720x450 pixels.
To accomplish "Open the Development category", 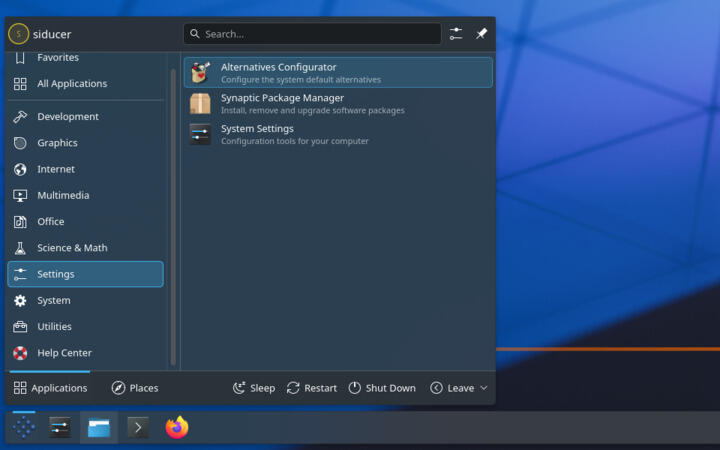I will (85, 117).
